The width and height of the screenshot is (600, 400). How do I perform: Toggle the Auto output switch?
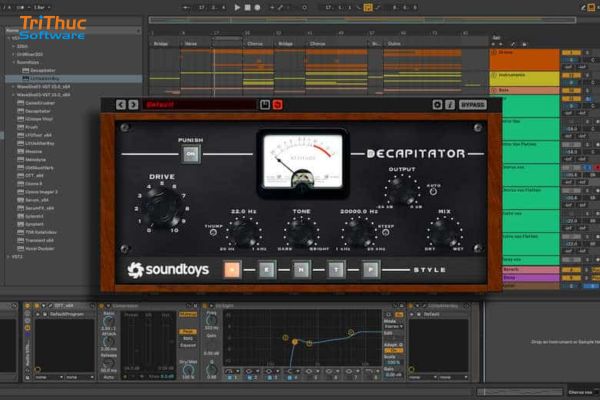click(433, 192)
